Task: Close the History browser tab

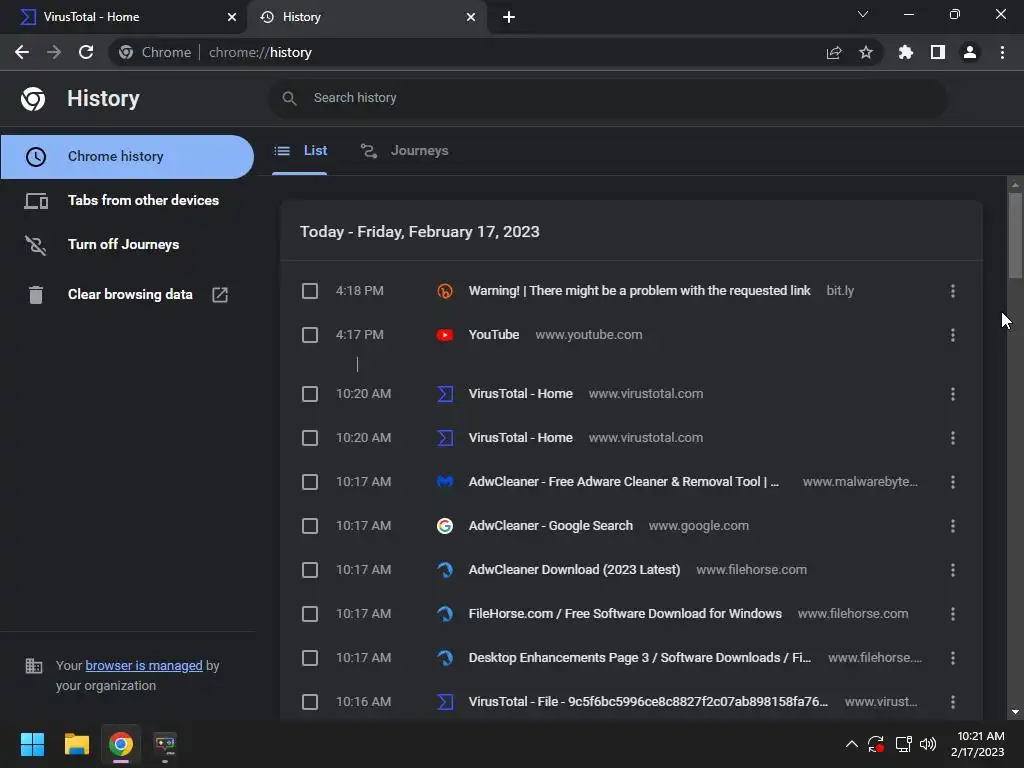Action: 471,17
